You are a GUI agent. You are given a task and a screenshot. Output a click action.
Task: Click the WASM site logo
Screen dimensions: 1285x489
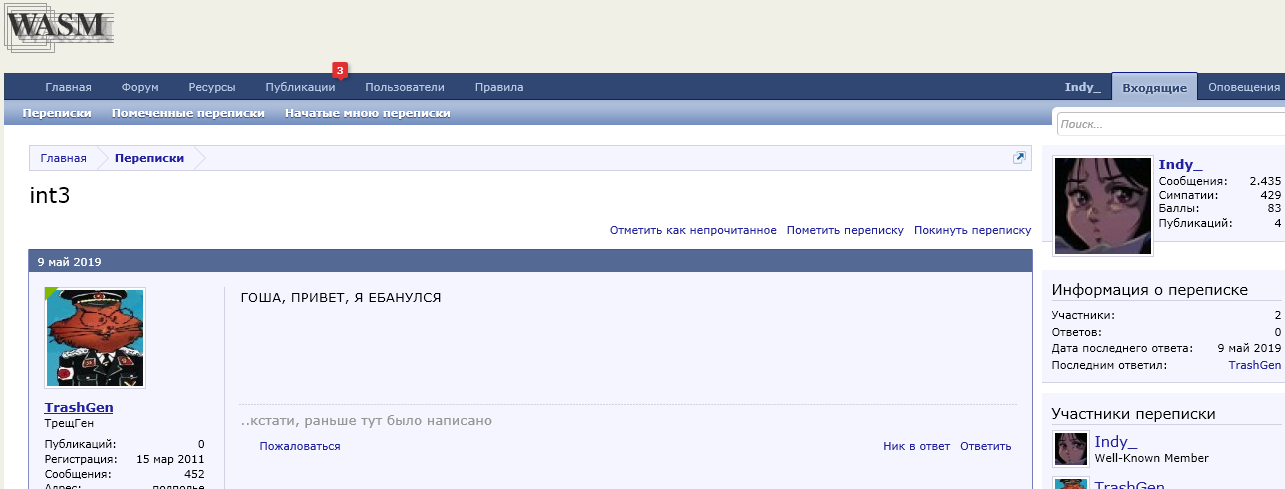coord(60,29)
